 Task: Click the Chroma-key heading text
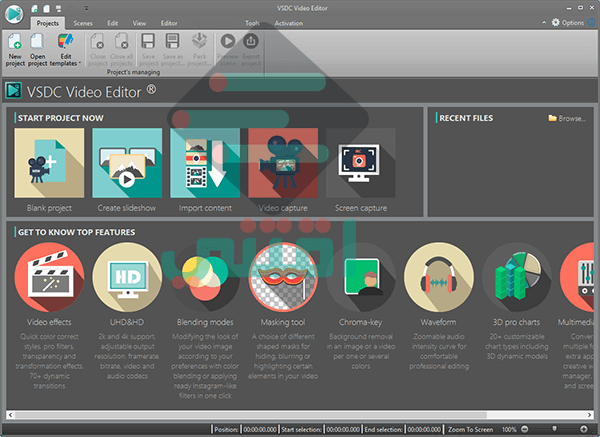pyautogui.click(x=360, y=322)
